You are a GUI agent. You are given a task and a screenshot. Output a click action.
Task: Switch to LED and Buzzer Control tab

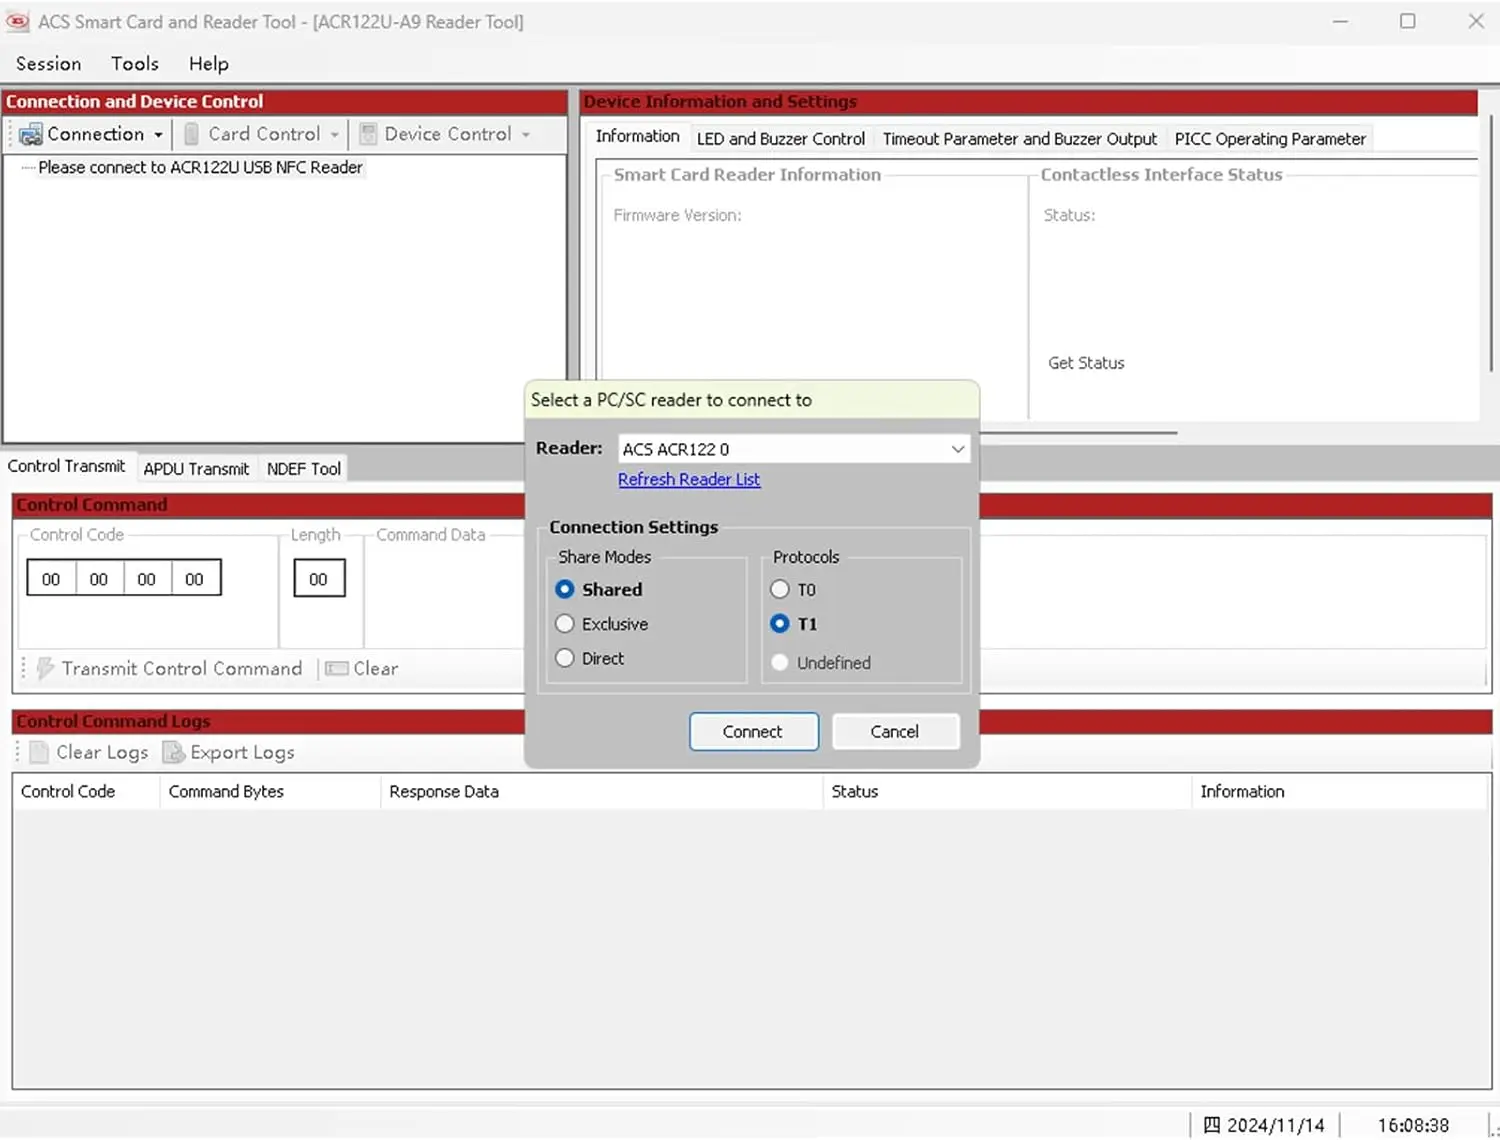point(781,139)
